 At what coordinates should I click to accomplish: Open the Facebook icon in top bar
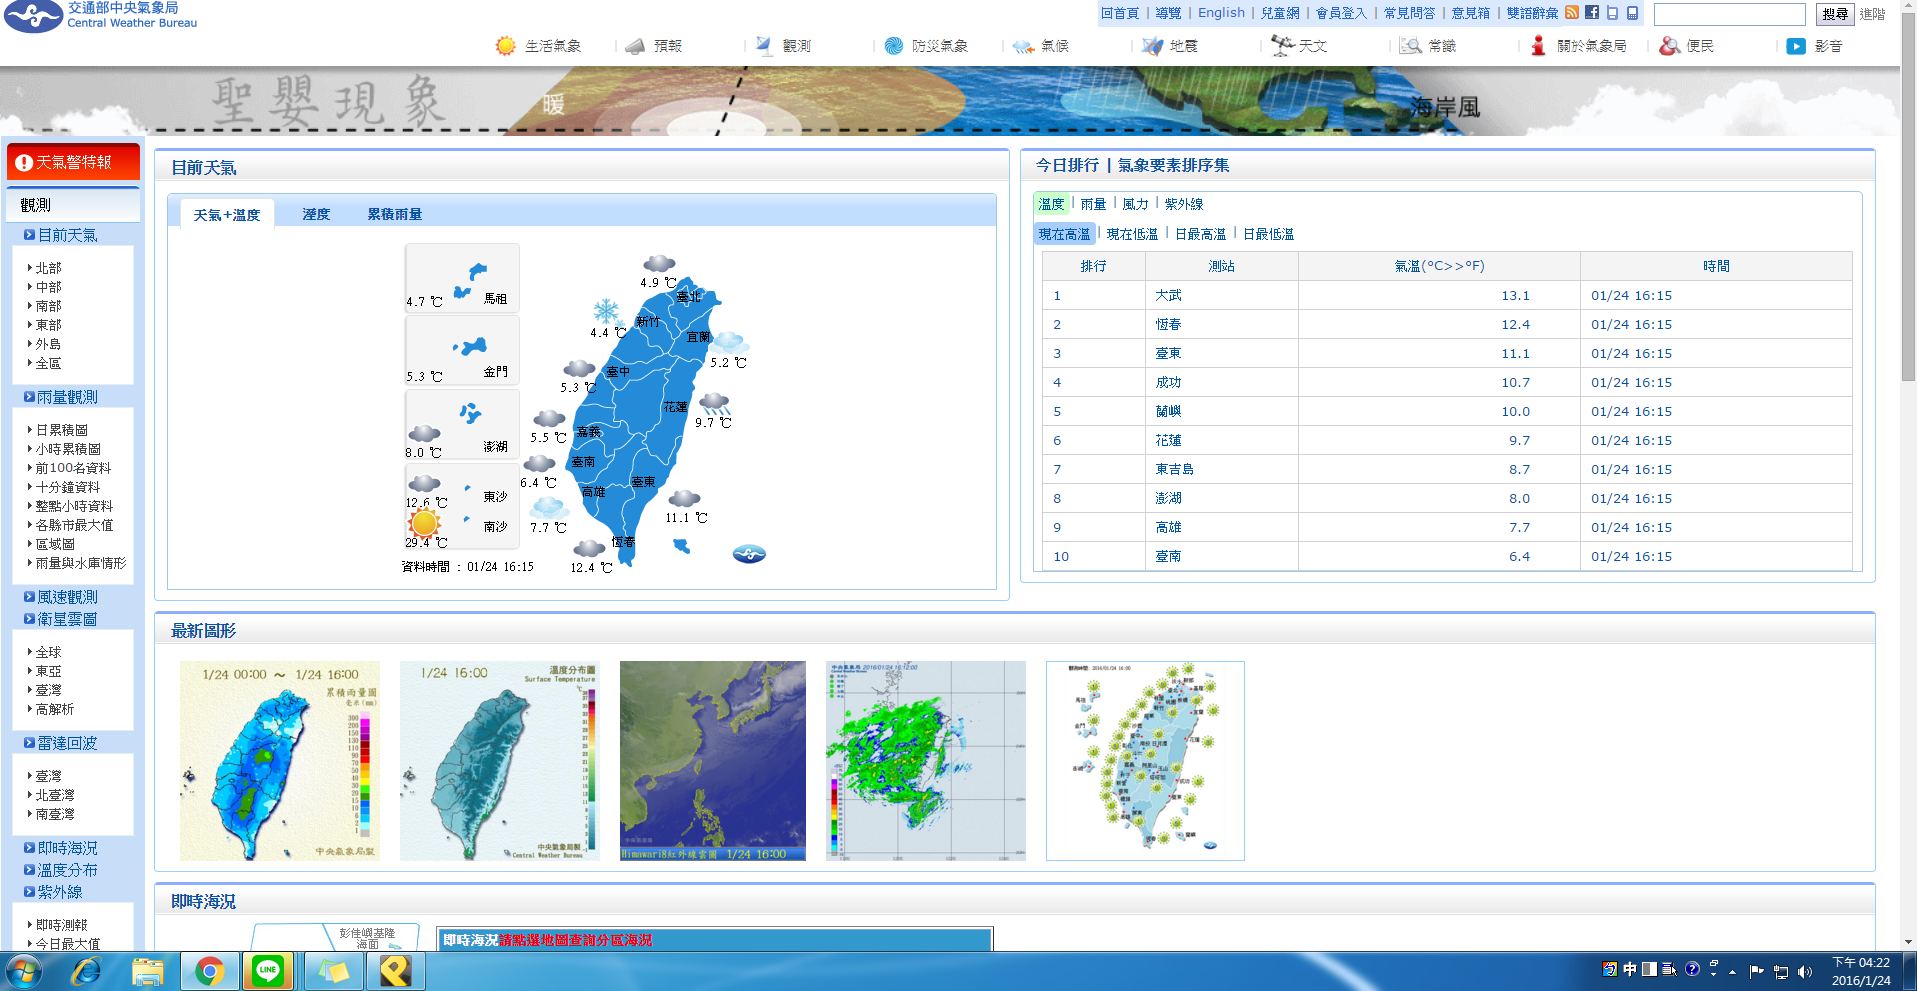click(x=1592, y=13)
